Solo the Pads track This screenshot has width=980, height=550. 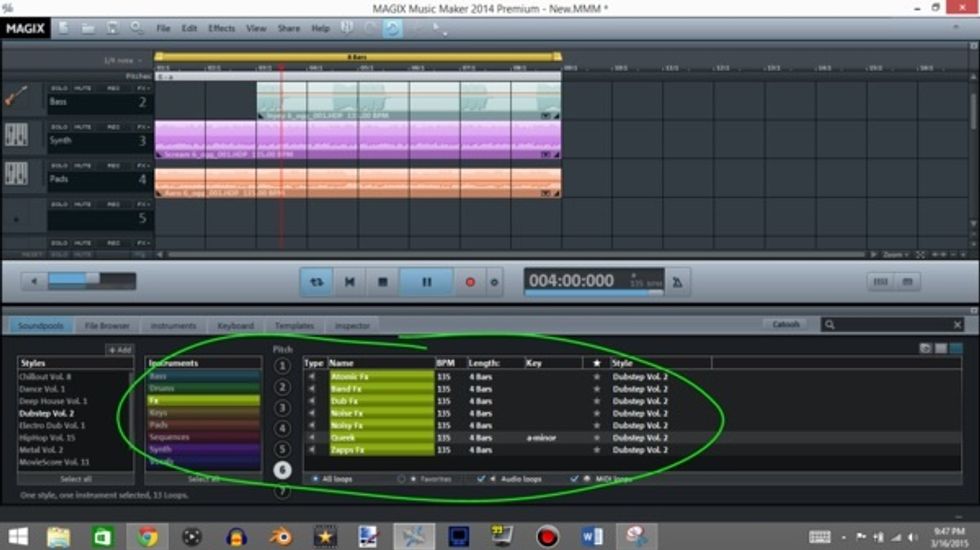[x=59, y=166]
